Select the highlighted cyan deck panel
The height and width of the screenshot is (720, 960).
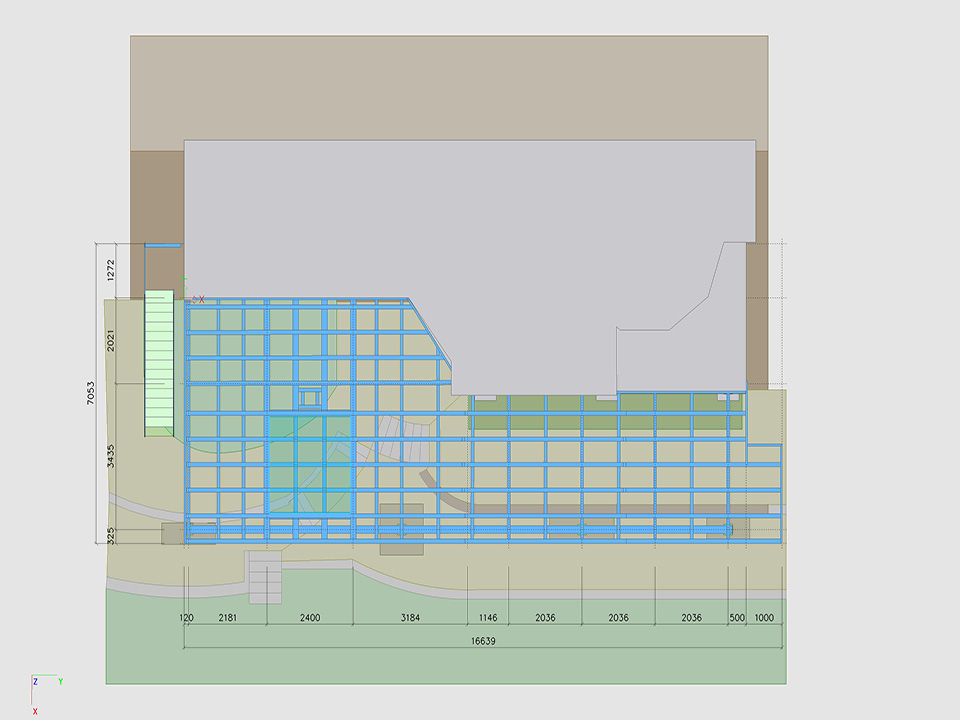pos(310,465)
